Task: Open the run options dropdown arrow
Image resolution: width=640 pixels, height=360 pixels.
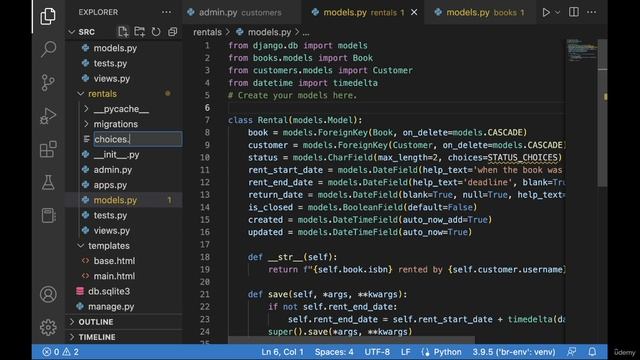Action: point(558,12)
